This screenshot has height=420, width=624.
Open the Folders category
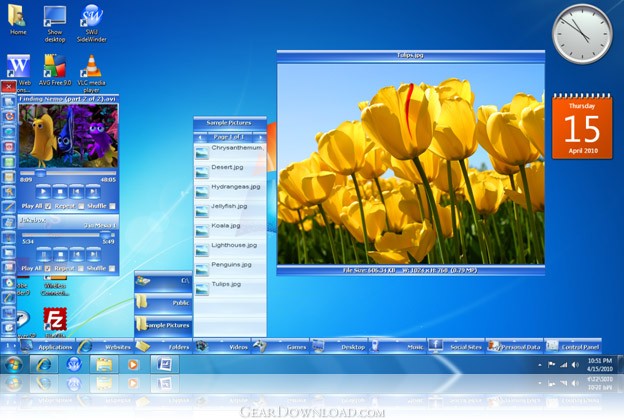pos(163,347)
